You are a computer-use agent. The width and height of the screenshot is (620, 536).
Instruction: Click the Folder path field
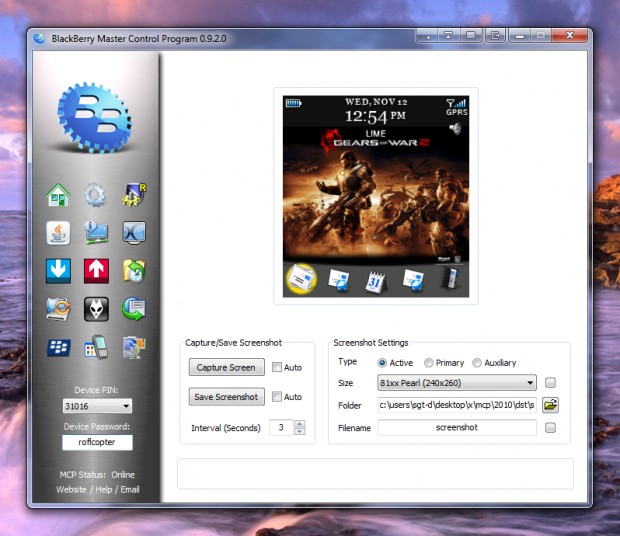[457, 405]
